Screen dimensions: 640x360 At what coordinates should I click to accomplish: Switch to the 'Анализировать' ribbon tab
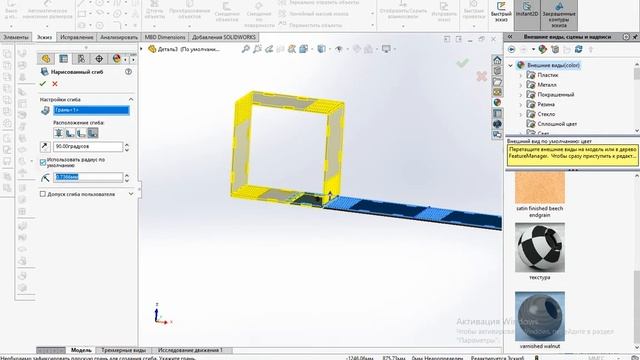pyautogui.click(x=119, y=37)
